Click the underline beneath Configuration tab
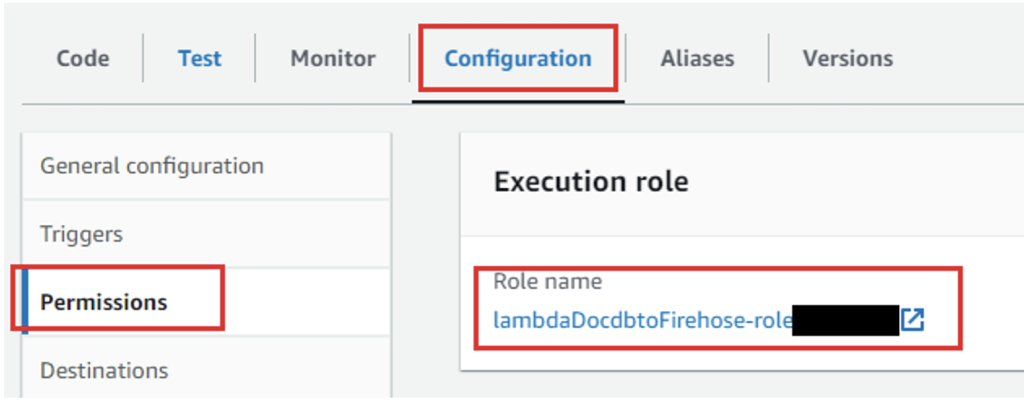The width and height of the screenshot is (1024, 405). pos(518,100)
